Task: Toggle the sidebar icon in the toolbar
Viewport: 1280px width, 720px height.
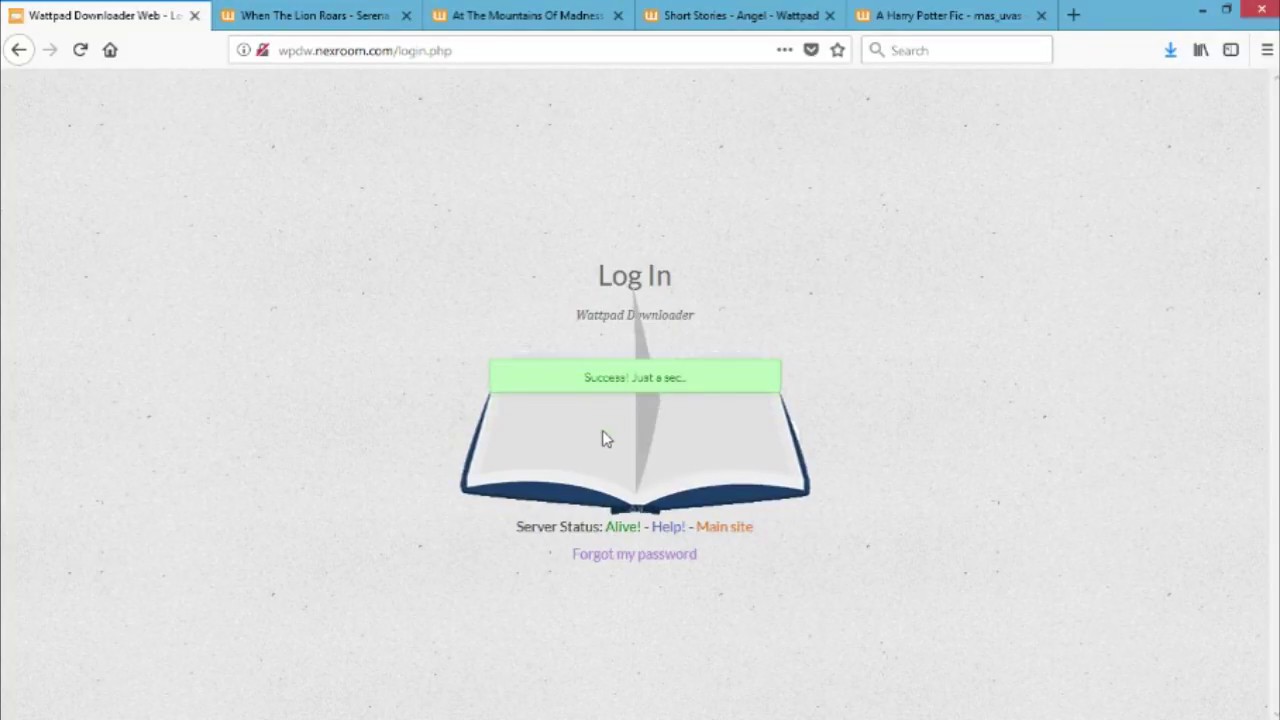Action: (1231, 50)
